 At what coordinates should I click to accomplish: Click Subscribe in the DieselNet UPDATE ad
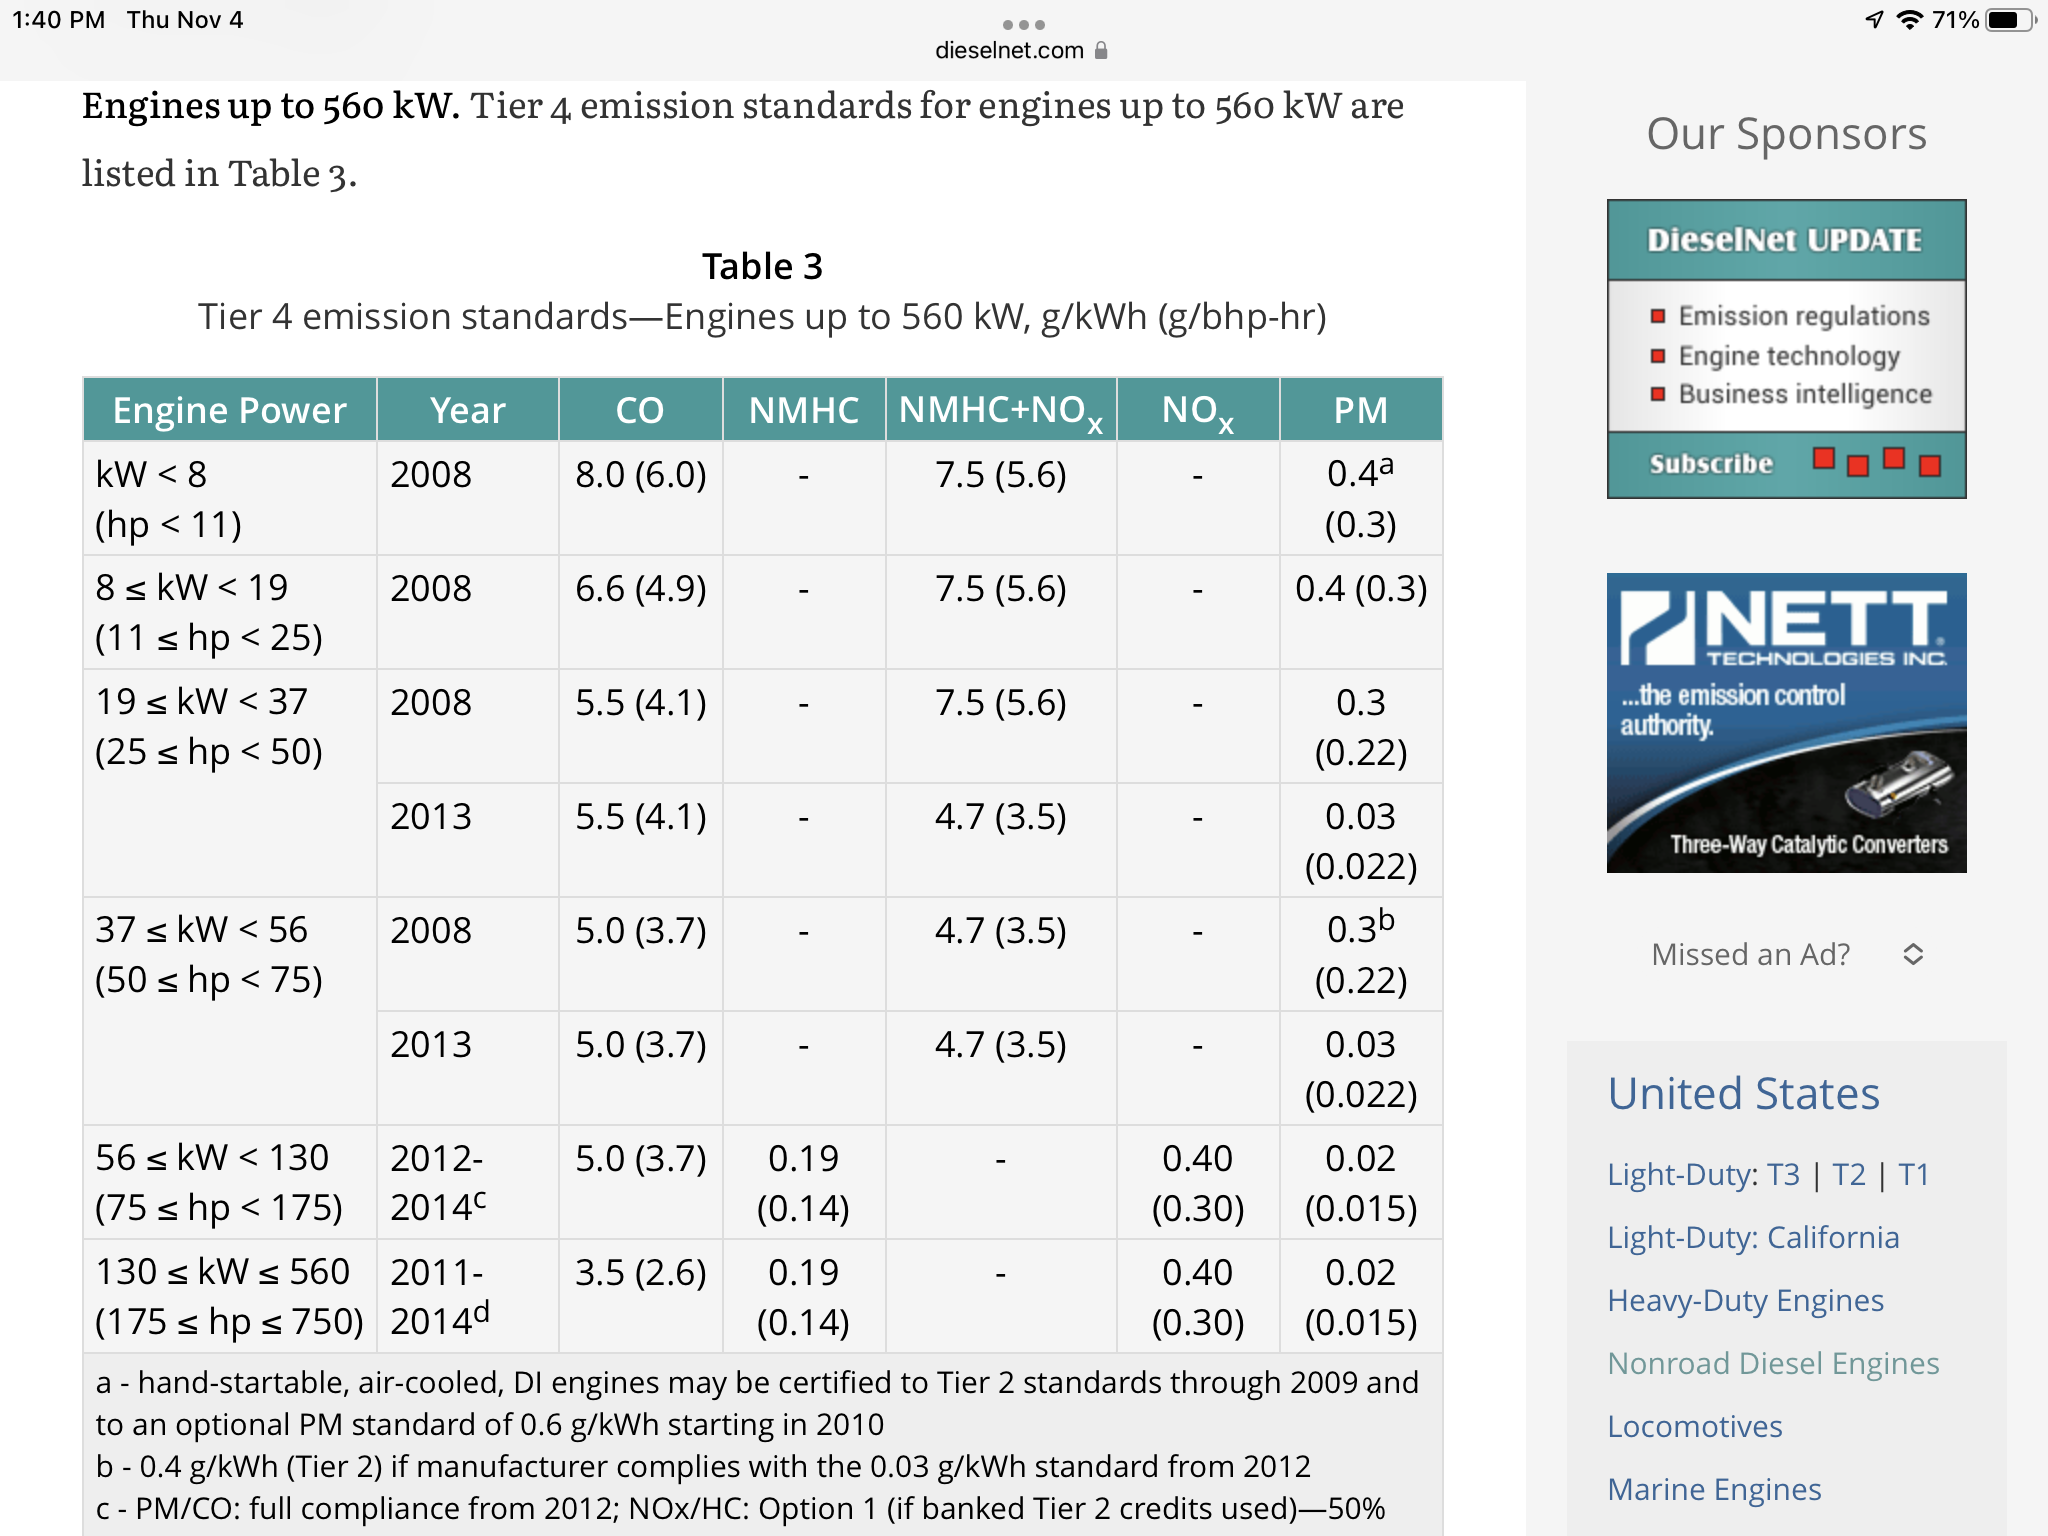1711,464
